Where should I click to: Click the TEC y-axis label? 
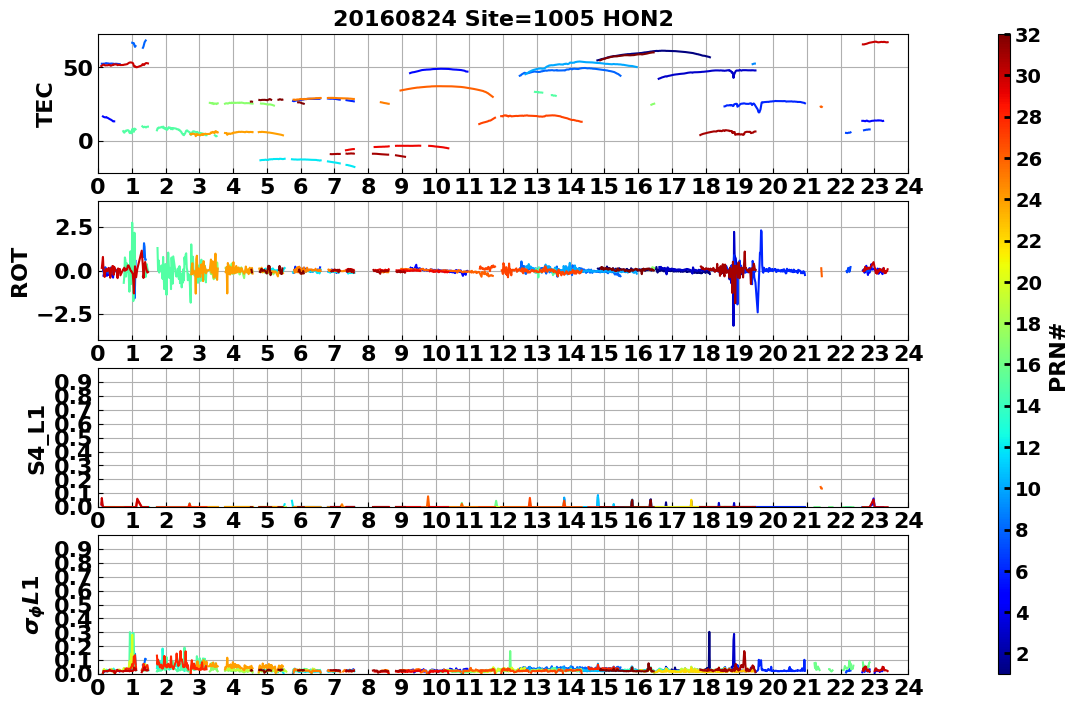45,104
